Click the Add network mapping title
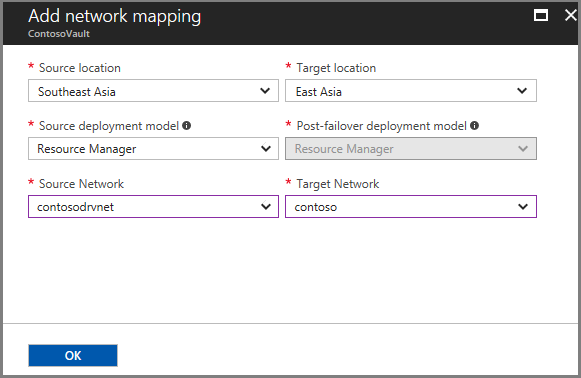 pyautogui.click(x=114, y=16)
